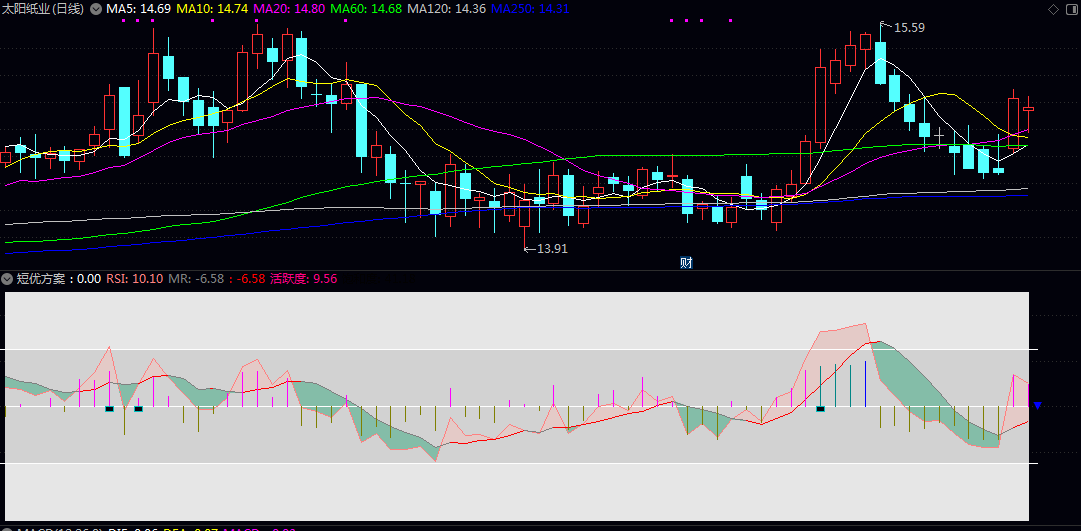
Task: Click the RSI value label
Action: coord(134,279)
